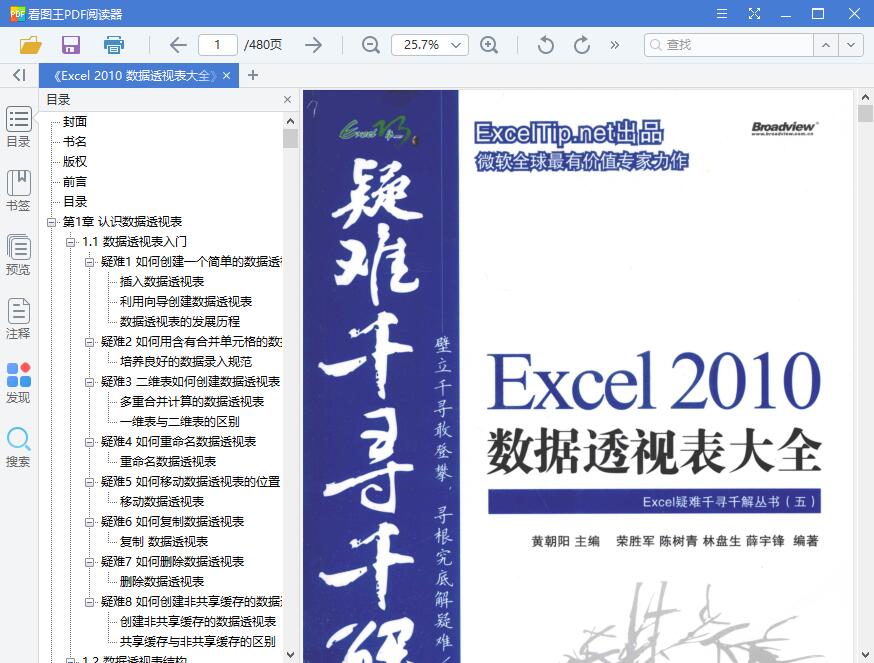Open 移动数据透视表 entry
The width and height of the screenshot is (874, 663).
[x=162, y=502]
